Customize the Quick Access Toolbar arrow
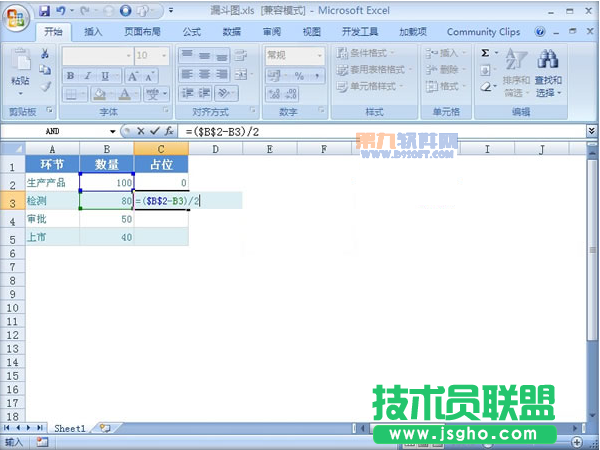Image resolution: width=600 pixels, height=450 pixels. (171, 11)
